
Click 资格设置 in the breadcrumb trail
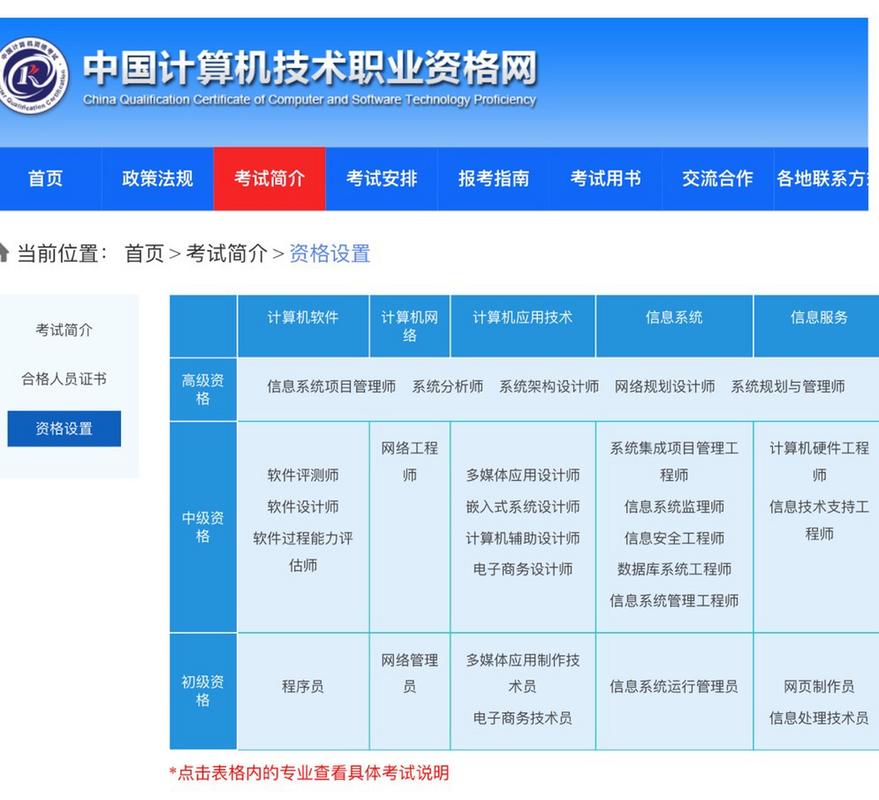click(x=330, y=253)
